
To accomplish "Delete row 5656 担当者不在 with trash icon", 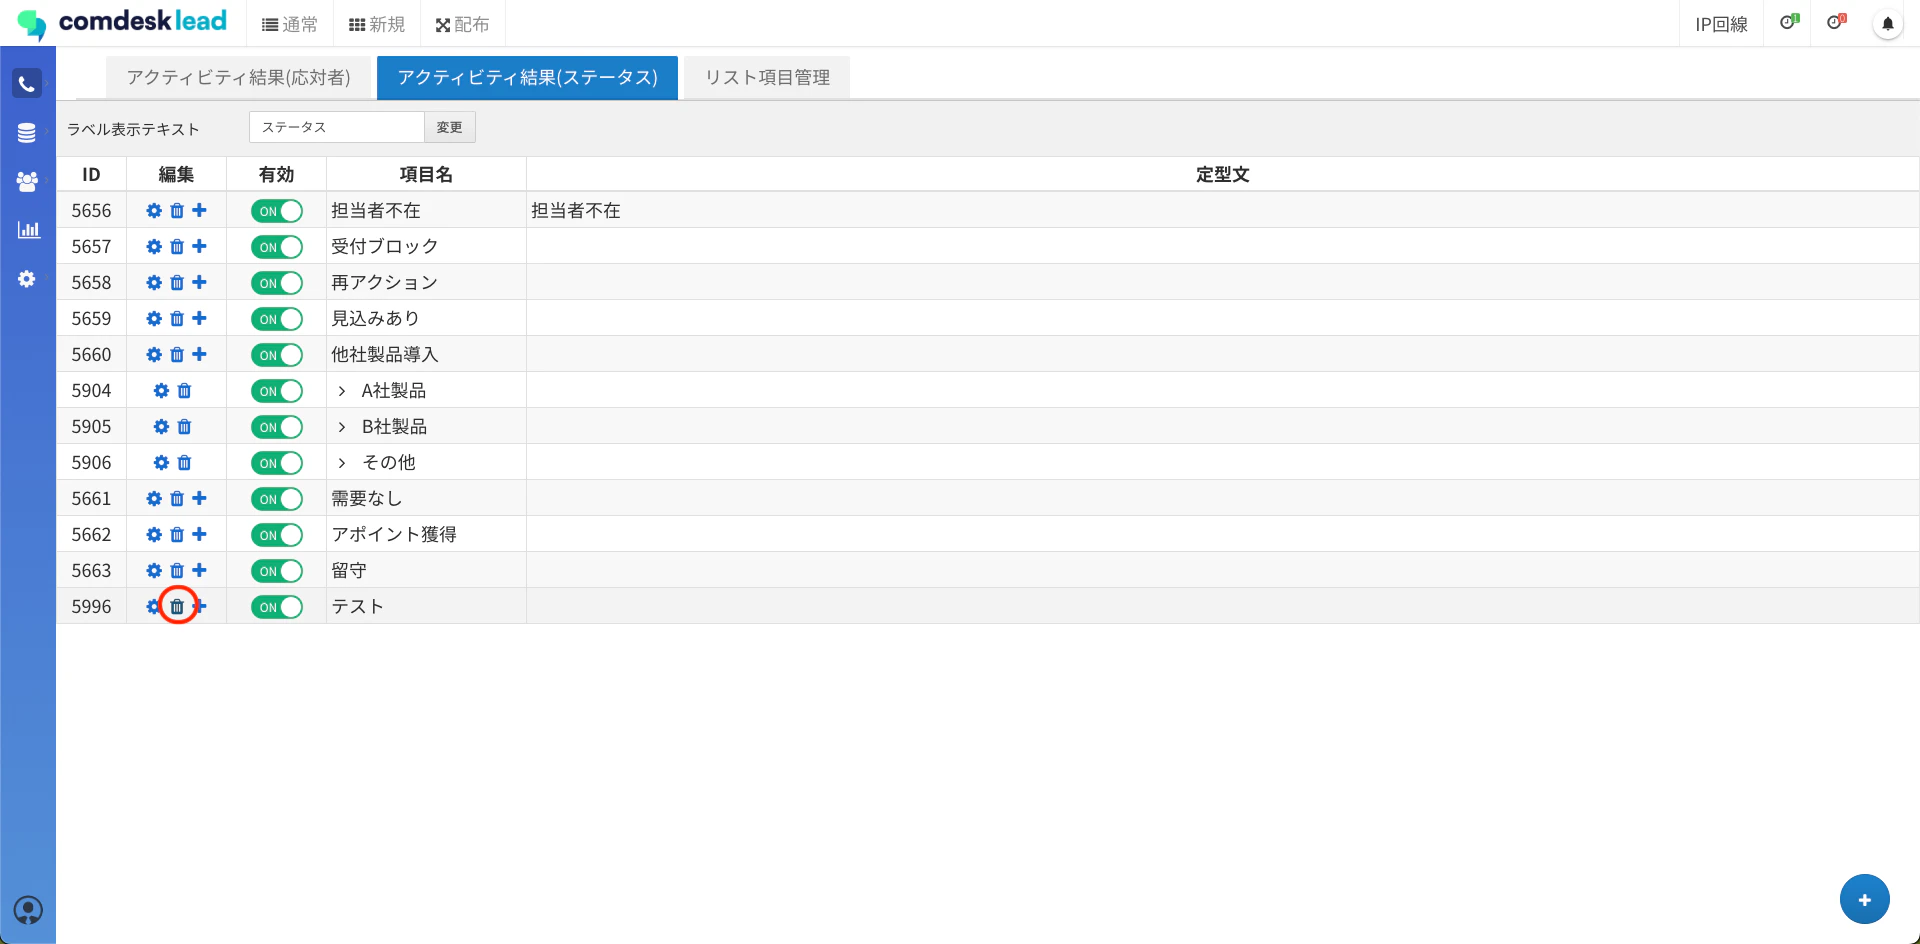I will point(177,211).
